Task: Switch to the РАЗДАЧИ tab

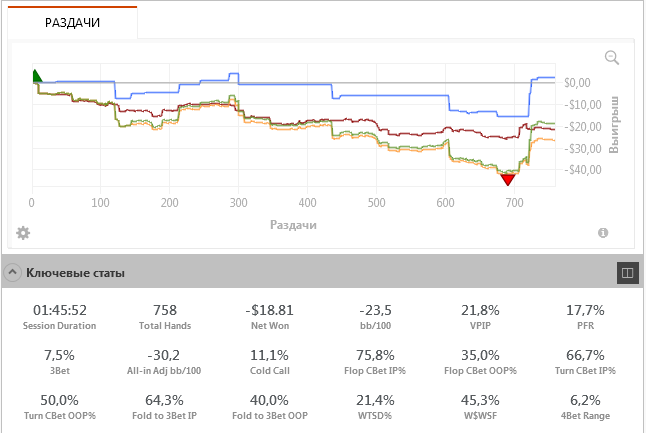Action: (x=73, y=22)
